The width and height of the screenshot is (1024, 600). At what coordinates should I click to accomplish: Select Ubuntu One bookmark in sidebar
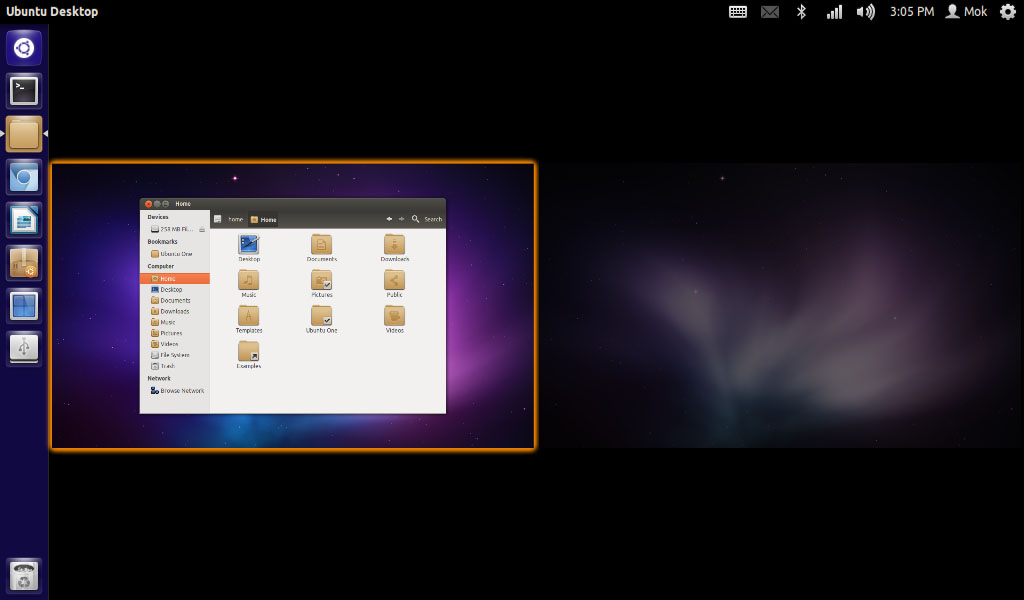[x=171, y=254]
